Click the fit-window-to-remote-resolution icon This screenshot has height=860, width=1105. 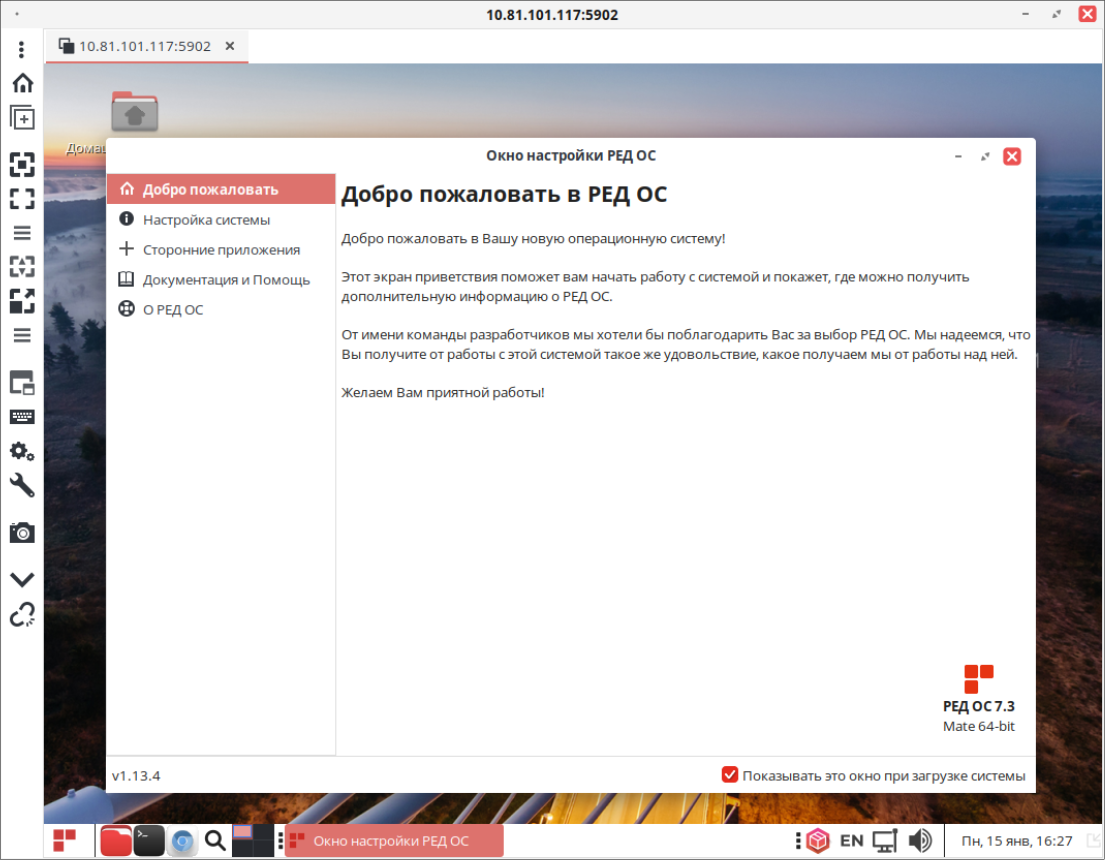(23, 165)
